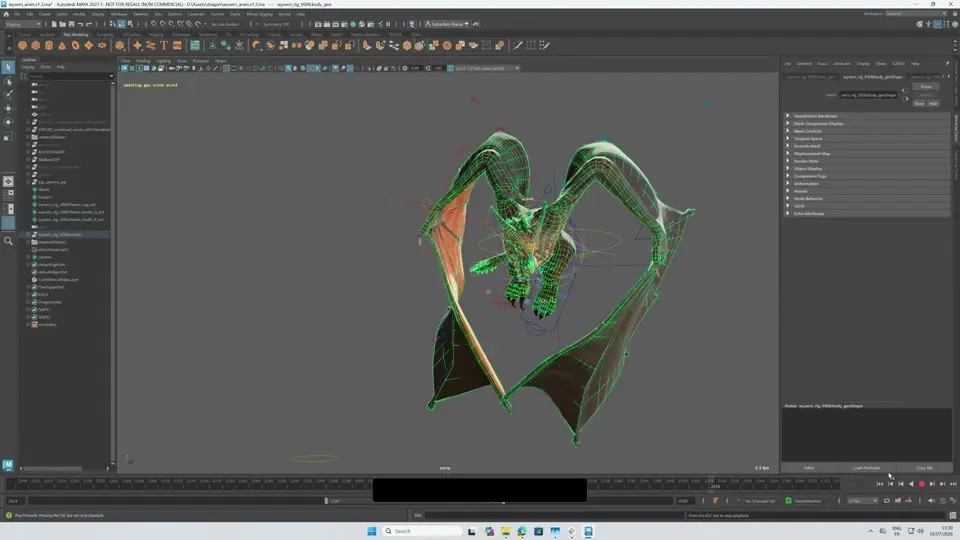Click the mesh name input field

(x=868, y=95)
